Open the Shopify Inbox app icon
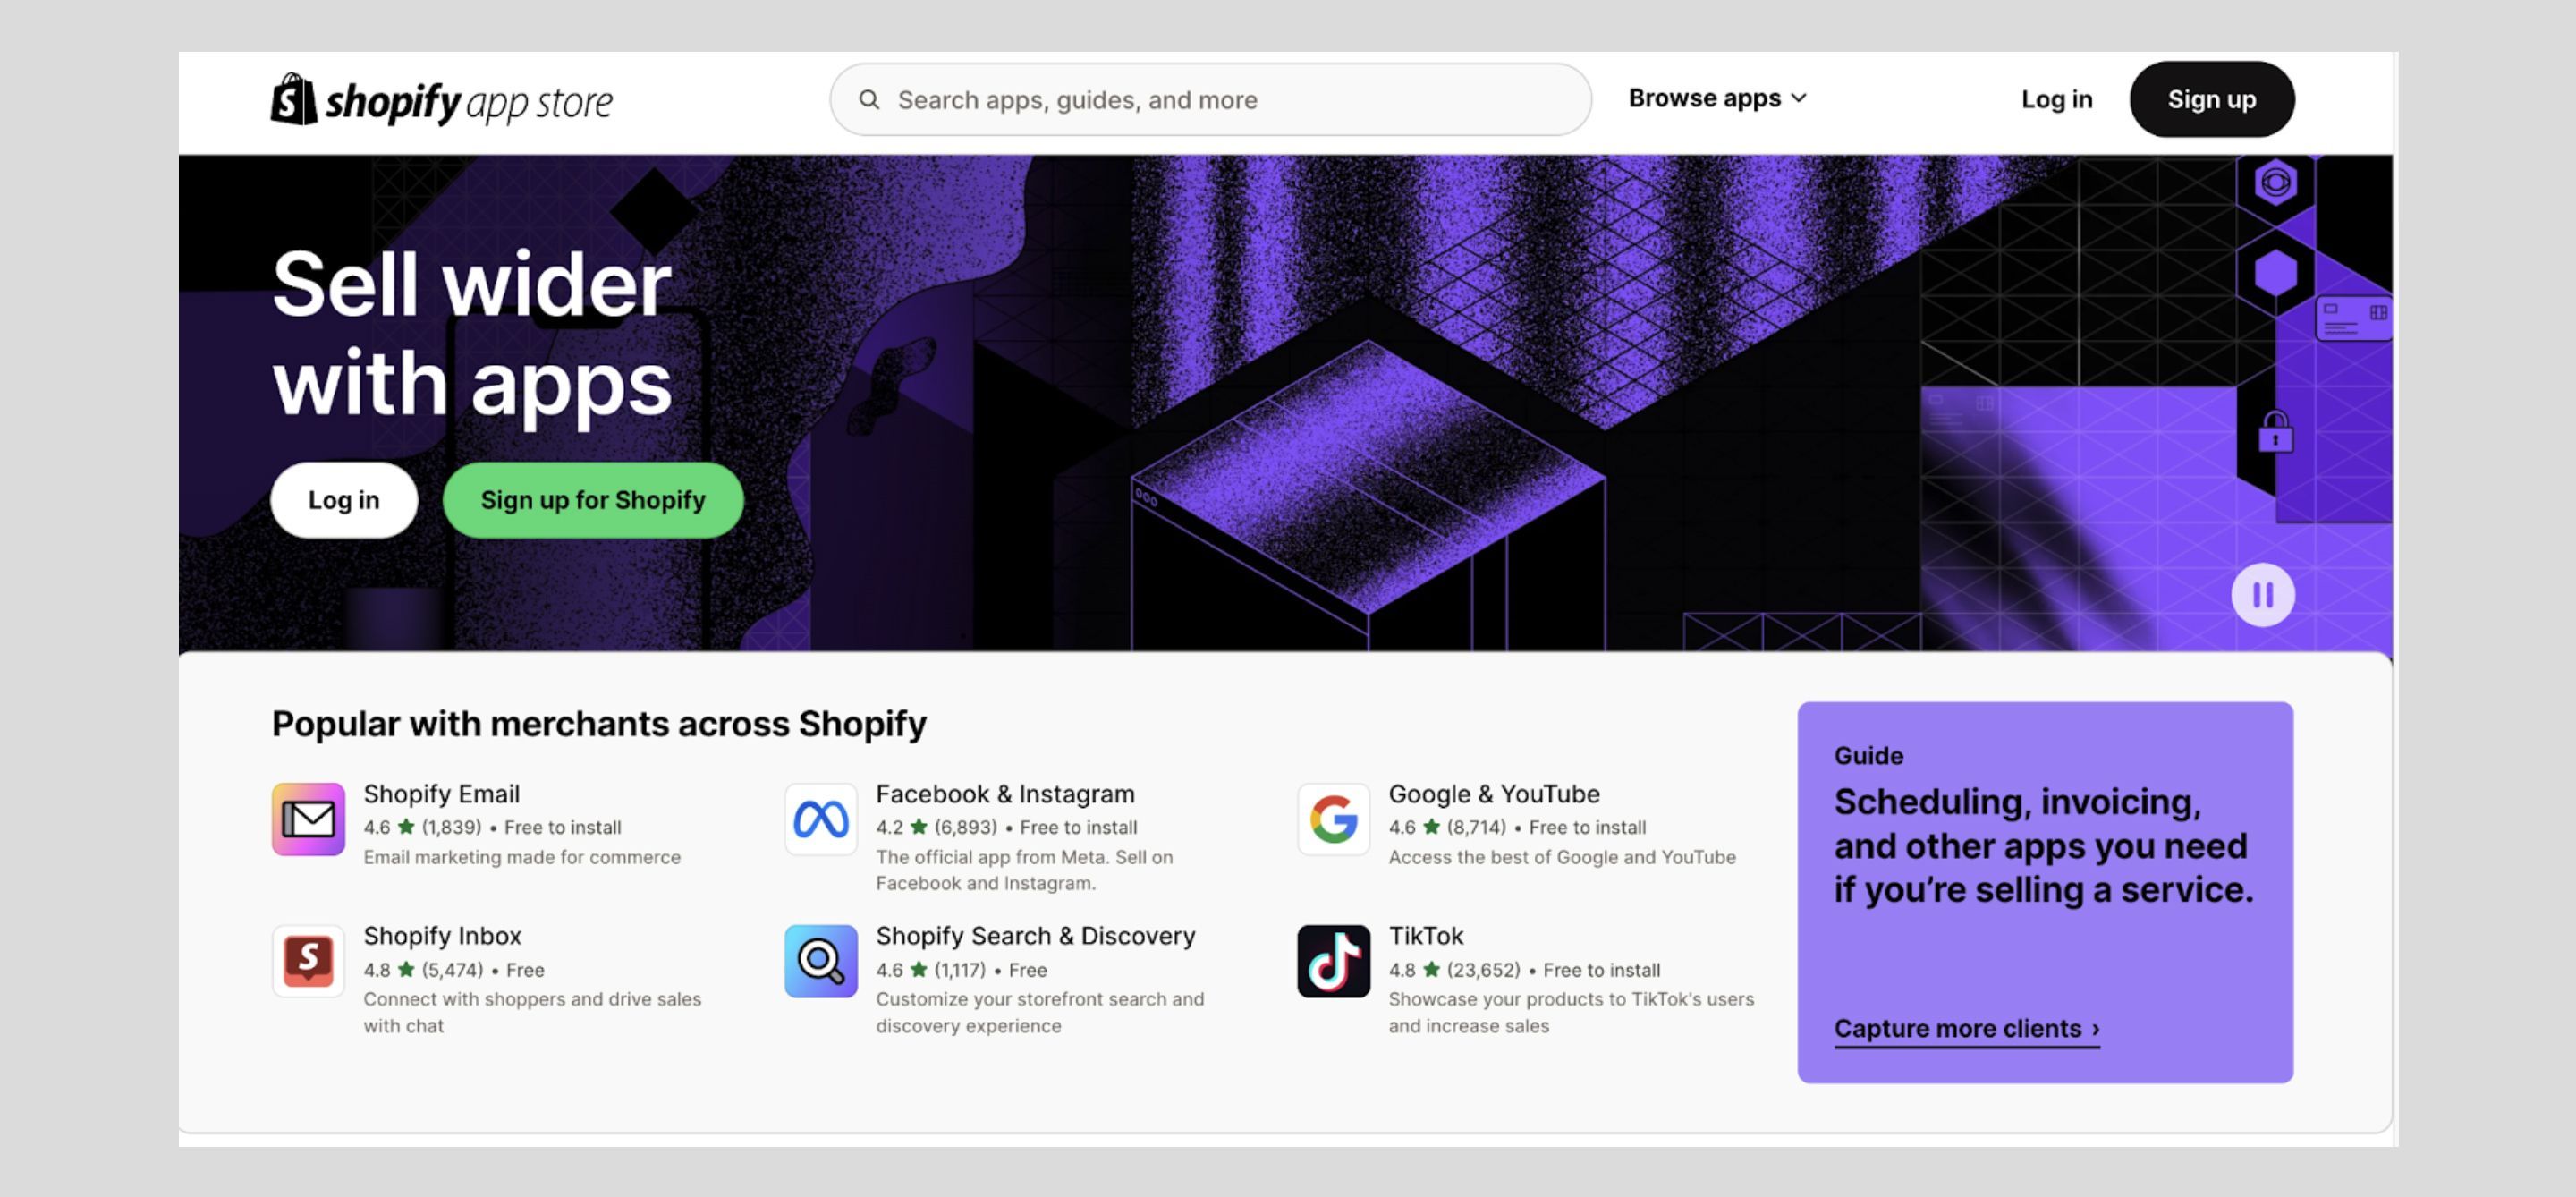2576x1197 pixels. 308,961
